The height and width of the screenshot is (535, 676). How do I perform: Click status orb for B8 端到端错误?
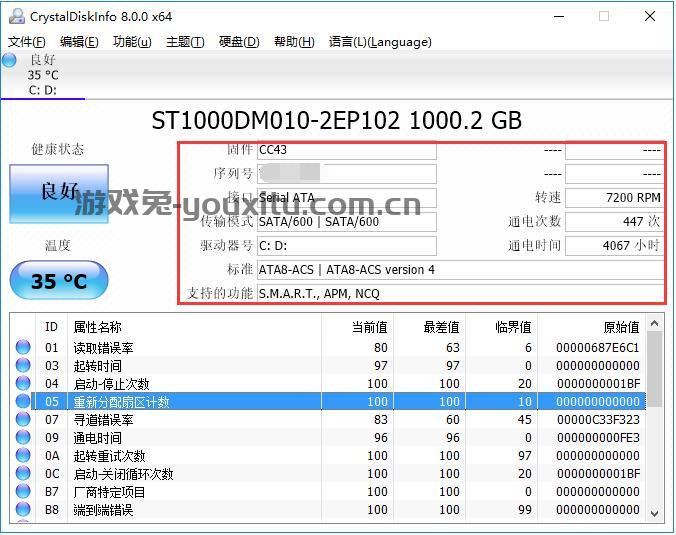tap(23, 510)
